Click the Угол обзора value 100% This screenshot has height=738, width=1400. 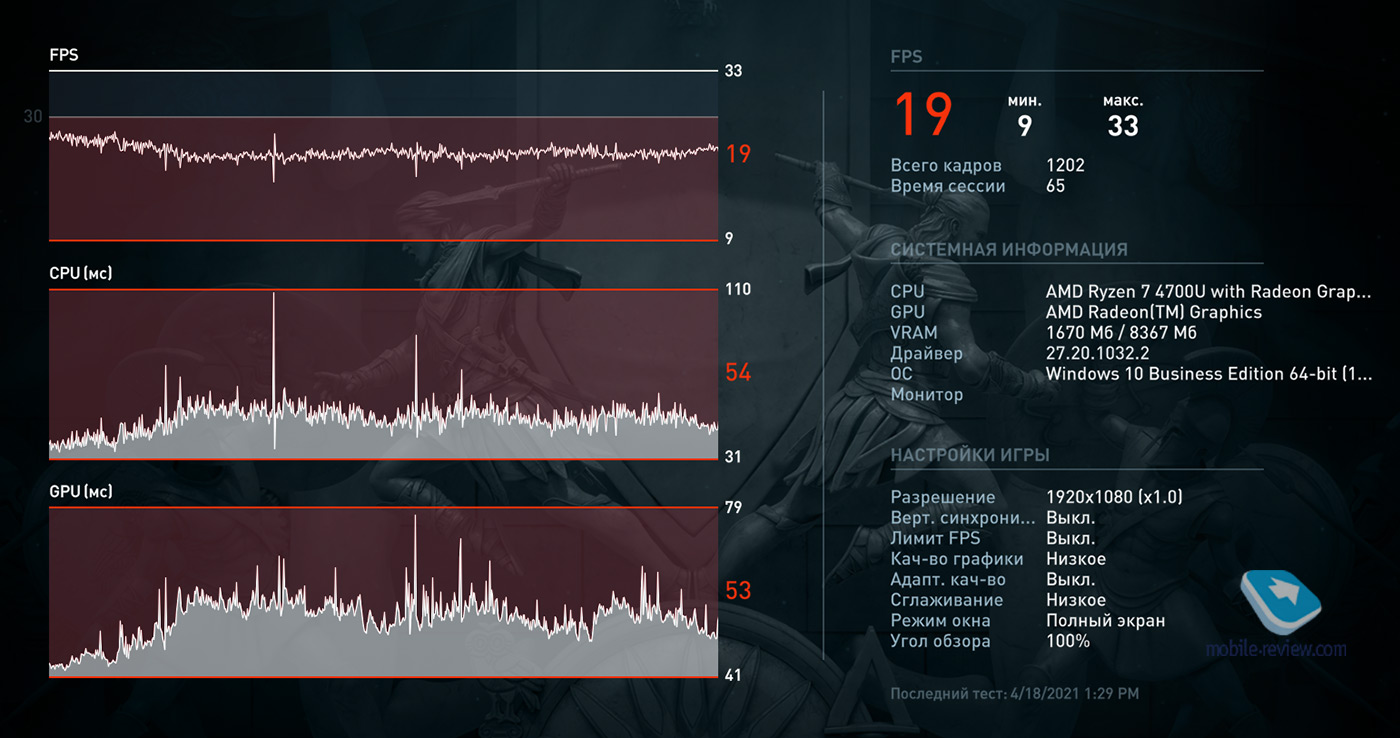pyautogui.click(x=1068, y=641)
